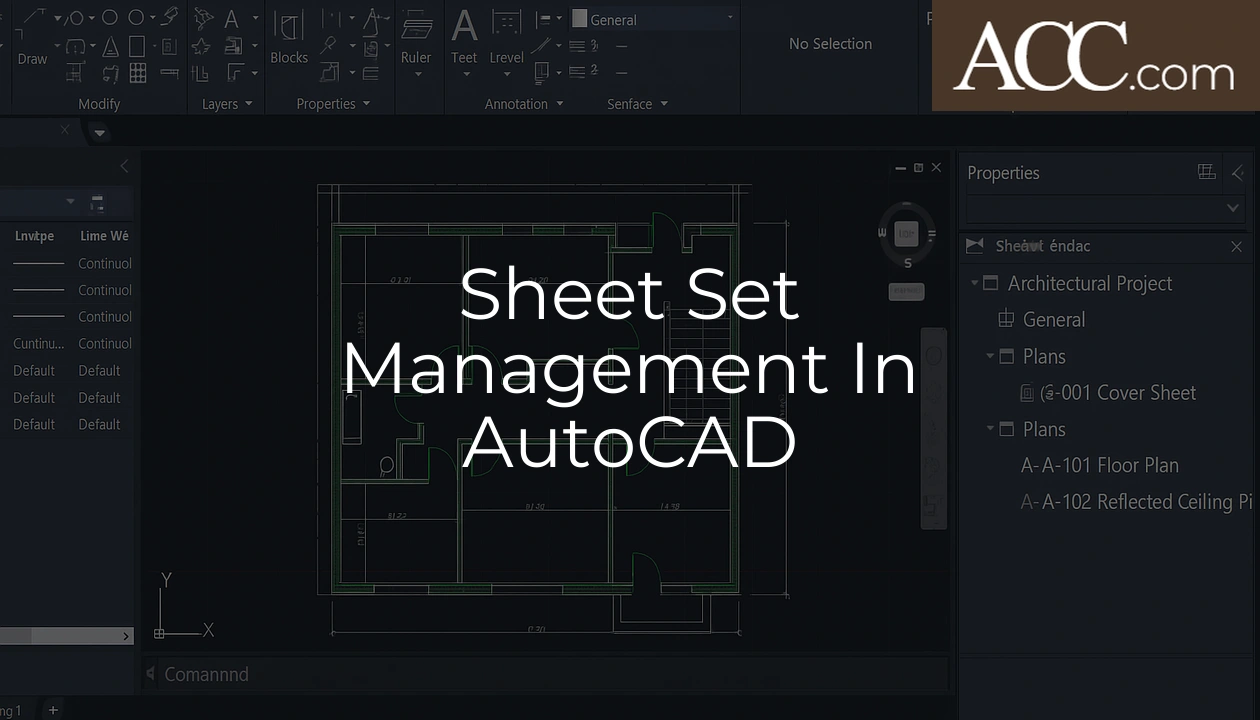This screenshot has height=720, width=1260.
Task: Click the scrollbar right arrow in left panel
Action: 127,636
